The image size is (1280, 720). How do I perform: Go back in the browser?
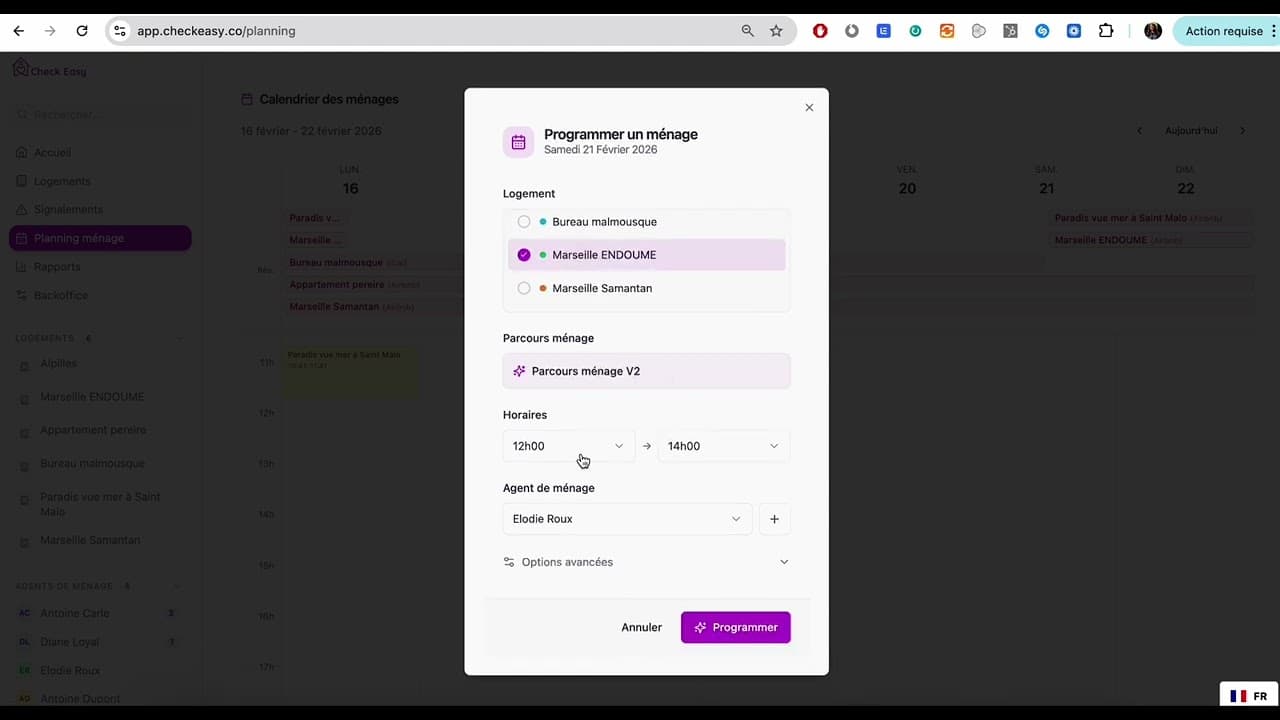click(18, 31)
